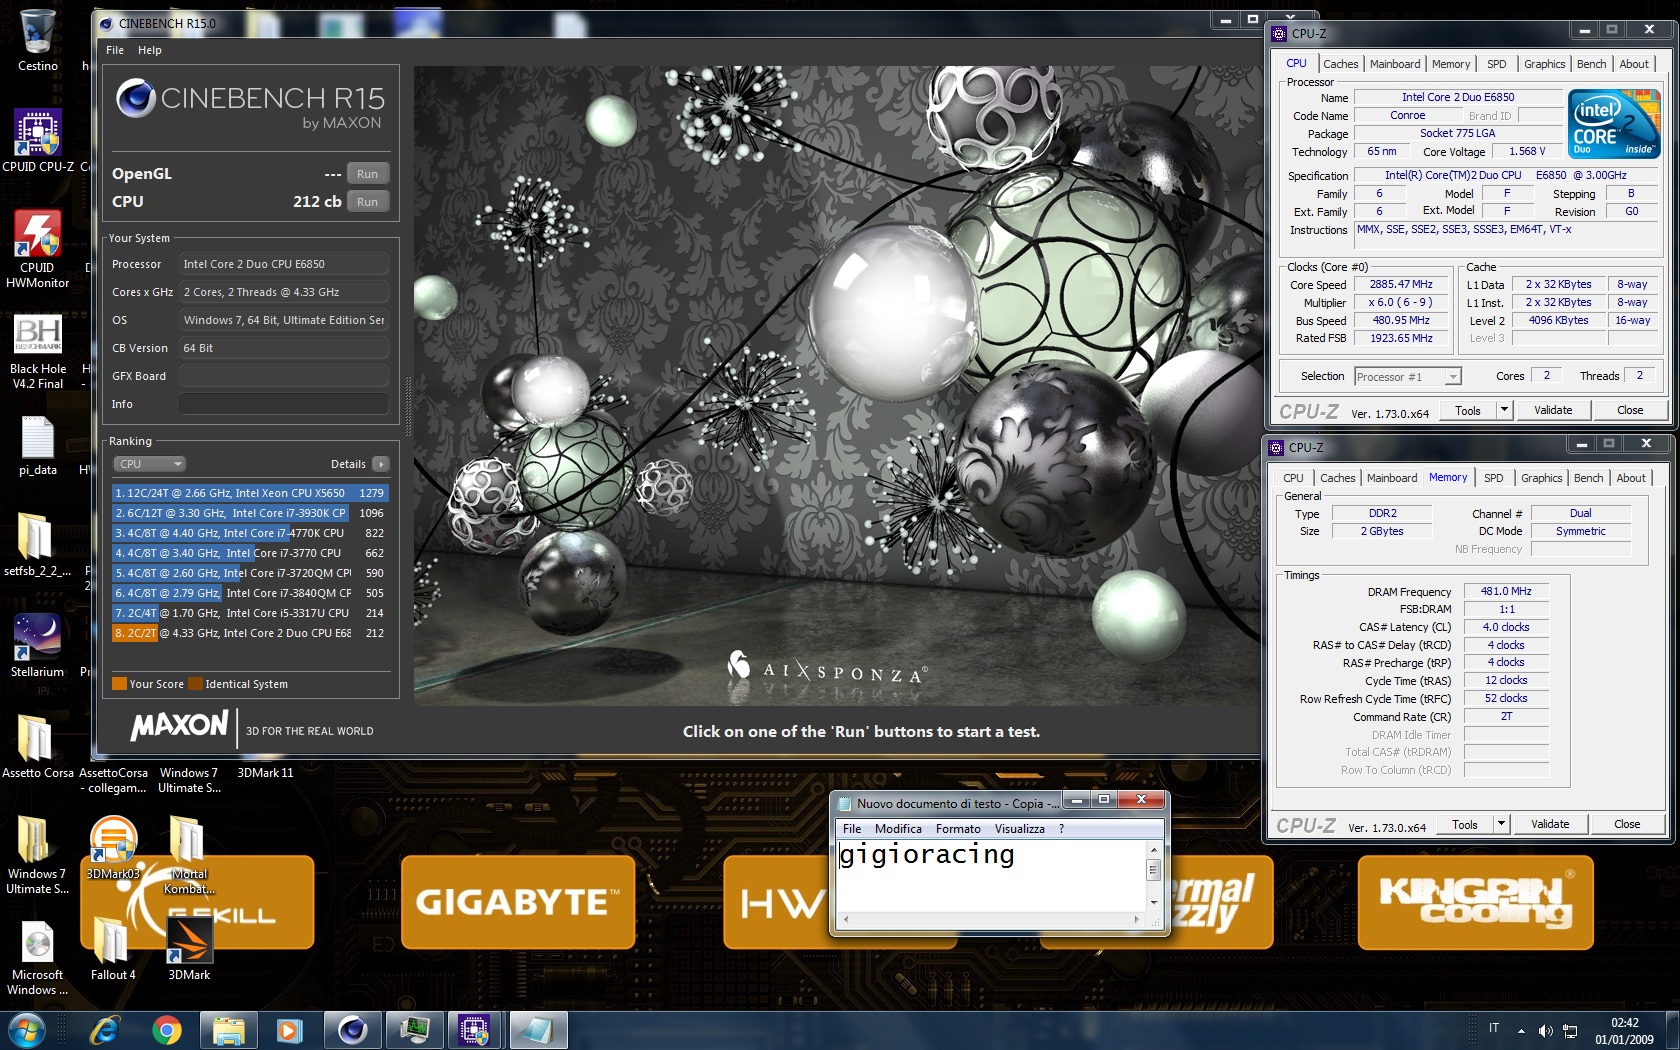Open the CPU ranking type dropdown
This screenshot has width=1680, height=1050.
tap(148, 464)
